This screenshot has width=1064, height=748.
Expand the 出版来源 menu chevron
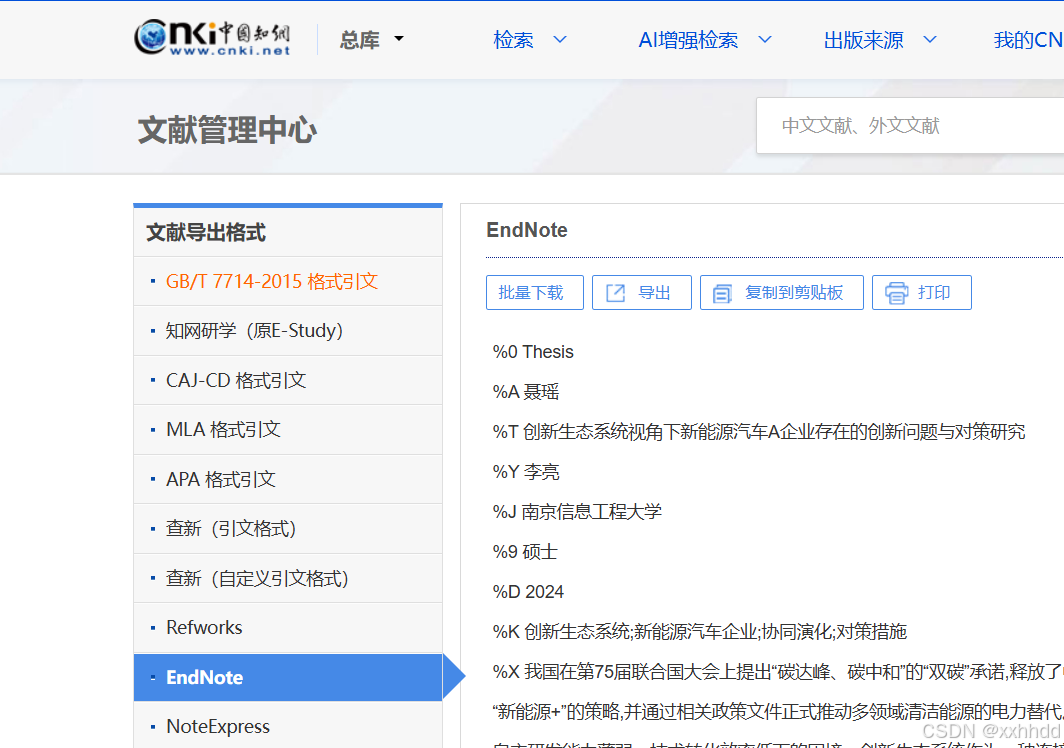coord(930,40)
